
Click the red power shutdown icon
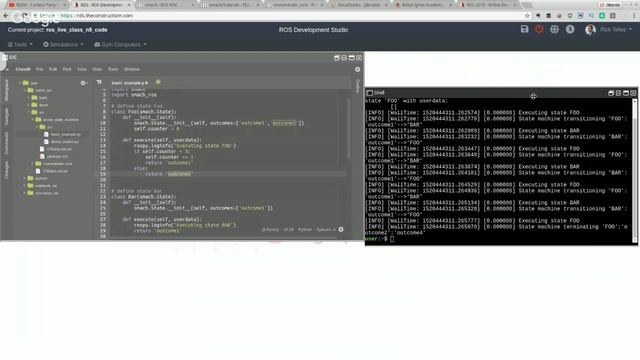(539, 29)
